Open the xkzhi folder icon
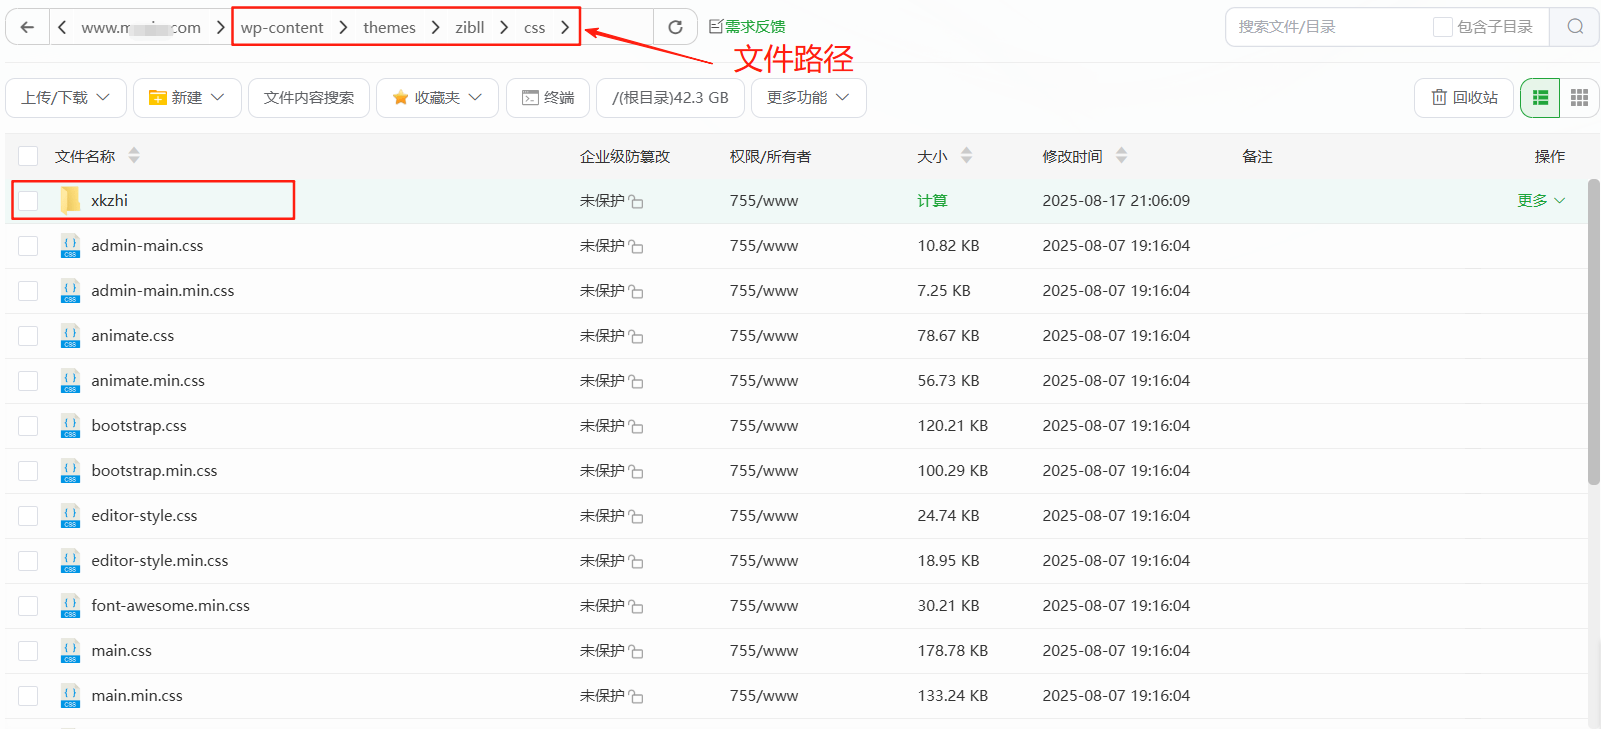This screenshot has width=1601, height=729. (x=70, y=200)
